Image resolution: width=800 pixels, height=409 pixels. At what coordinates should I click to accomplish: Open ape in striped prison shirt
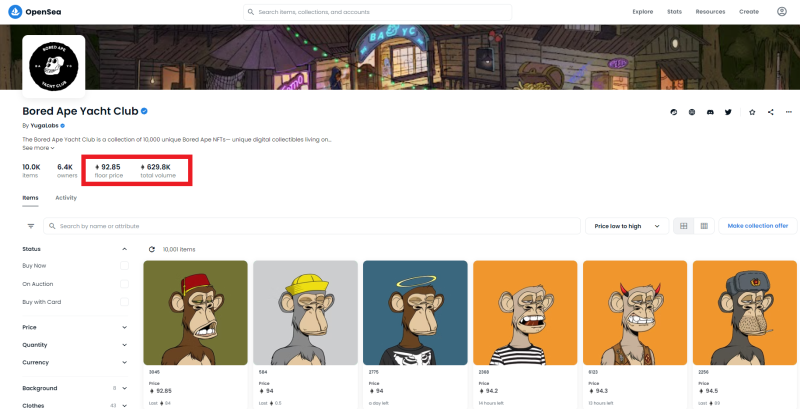pyautogui.click(x=525, y=313)
